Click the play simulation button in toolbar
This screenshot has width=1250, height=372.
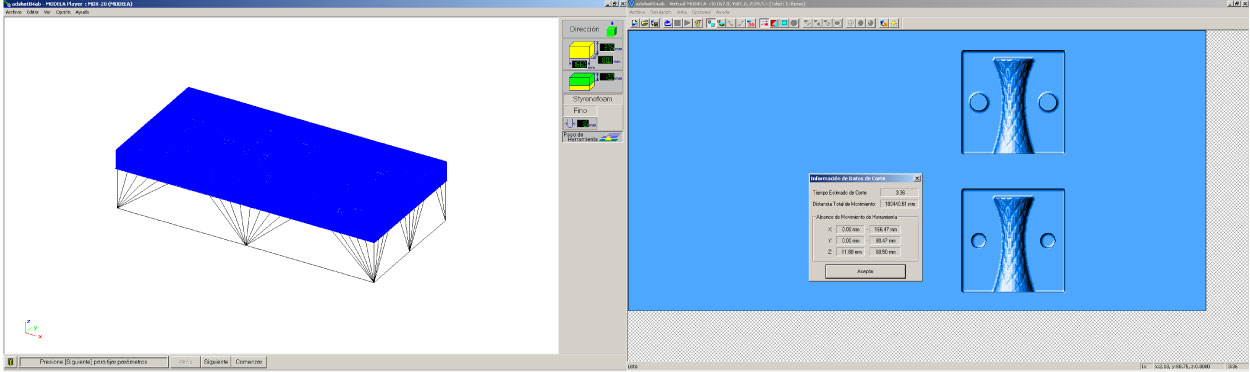click(x=687, y=23)
